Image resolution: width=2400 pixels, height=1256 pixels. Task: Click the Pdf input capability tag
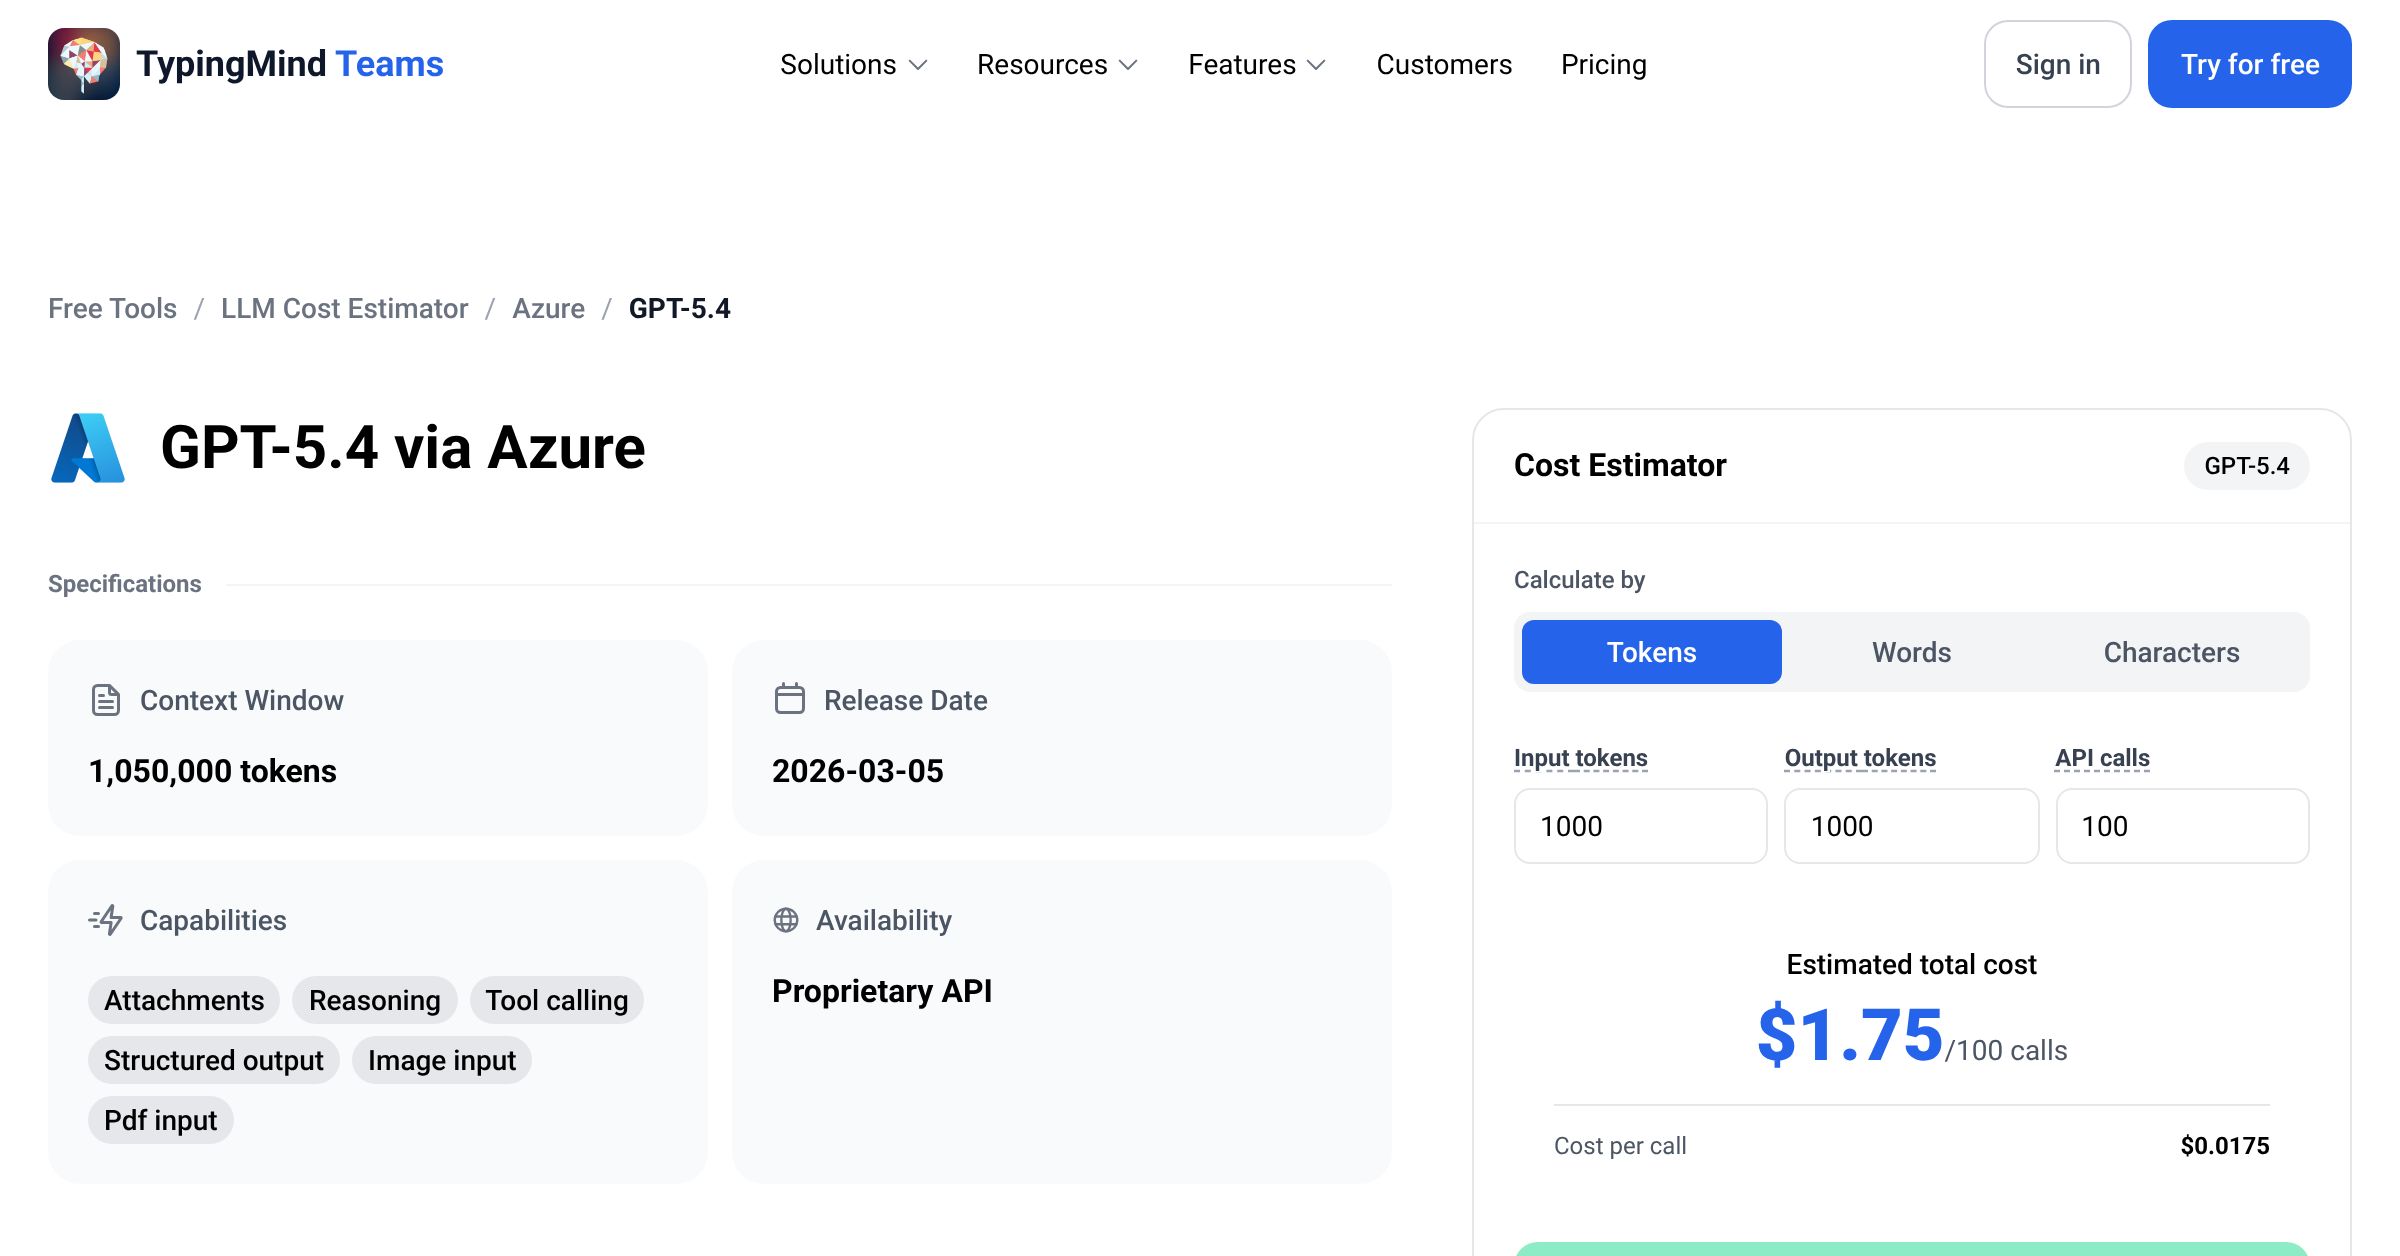[161, 1120]
